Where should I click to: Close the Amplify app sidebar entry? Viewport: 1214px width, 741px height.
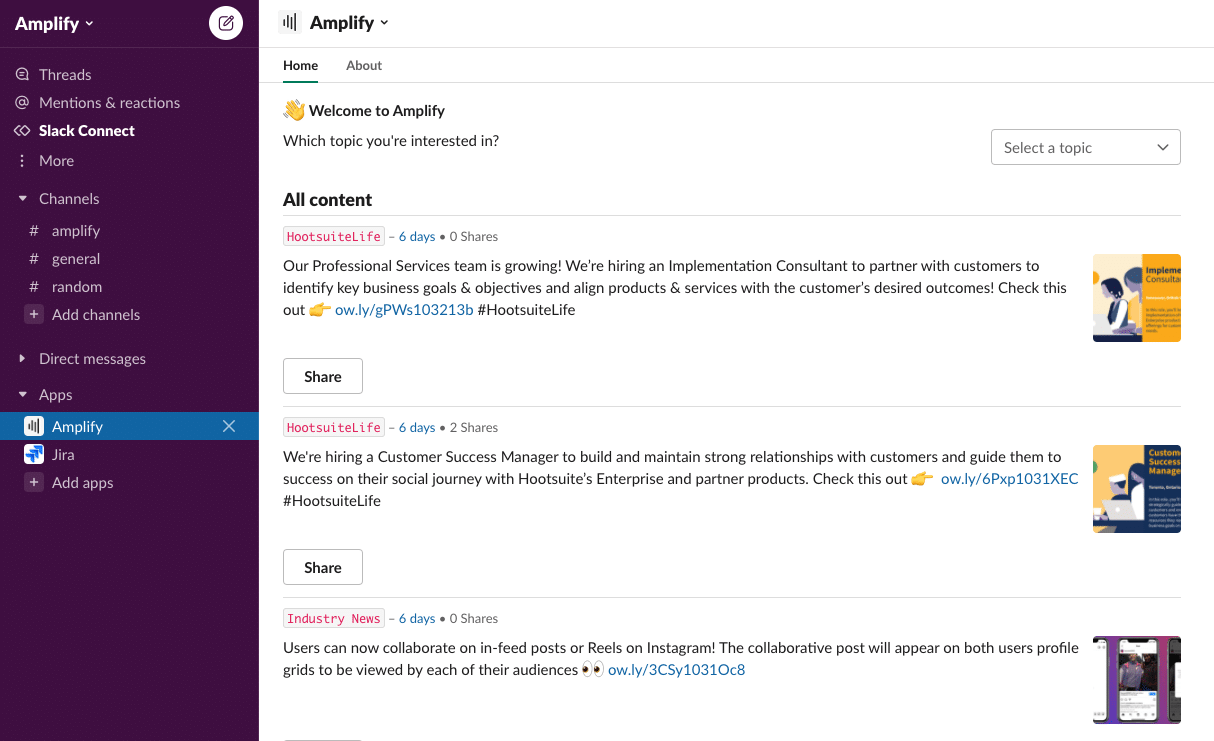pyautogui.click(x=229, y=427)
